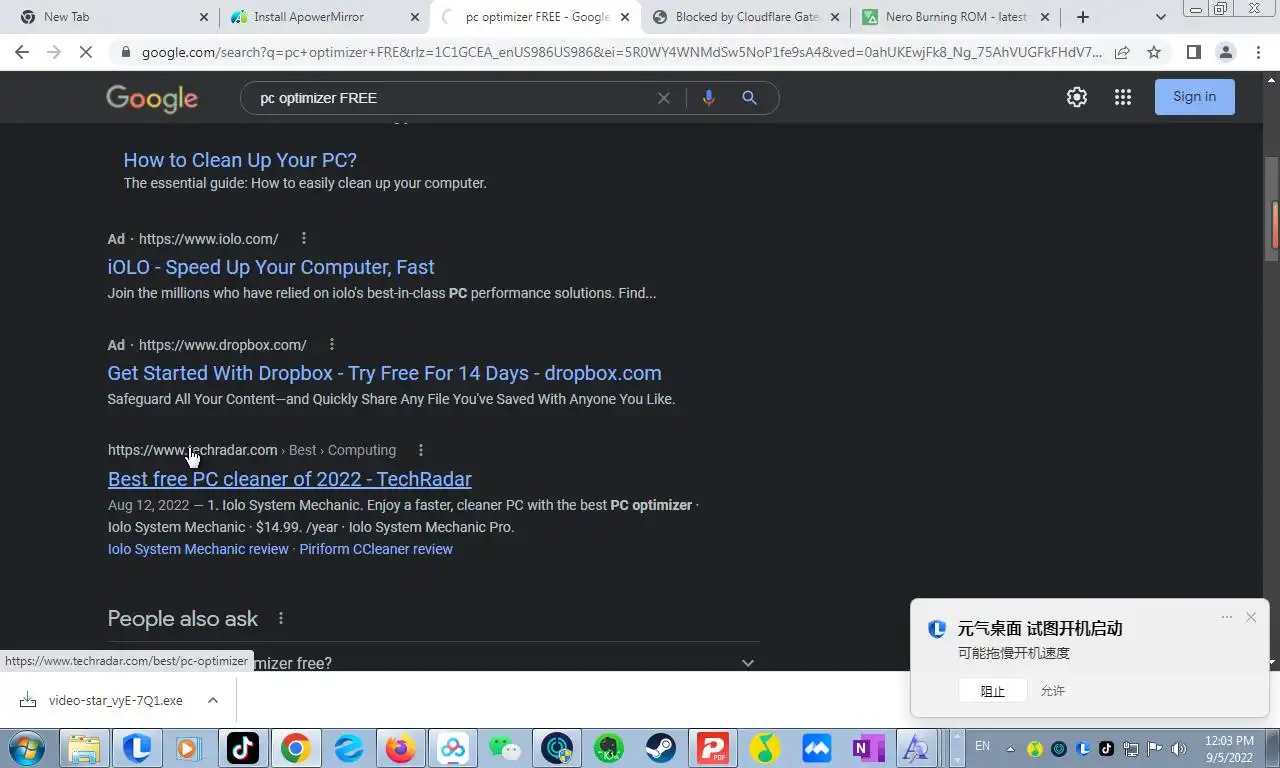
Task: Click the Sign in button
Action: [1194, 97]
